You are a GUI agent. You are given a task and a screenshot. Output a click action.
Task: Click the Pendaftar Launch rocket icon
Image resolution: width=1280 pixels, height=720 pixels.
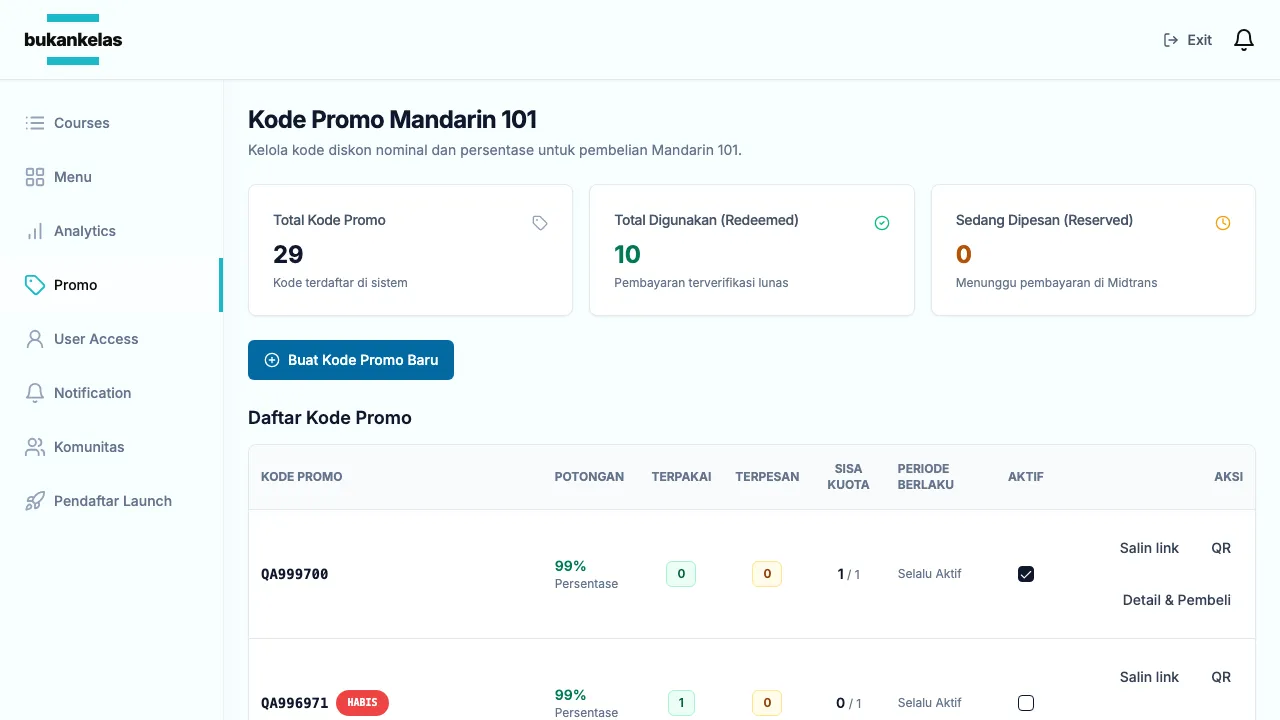35,501
